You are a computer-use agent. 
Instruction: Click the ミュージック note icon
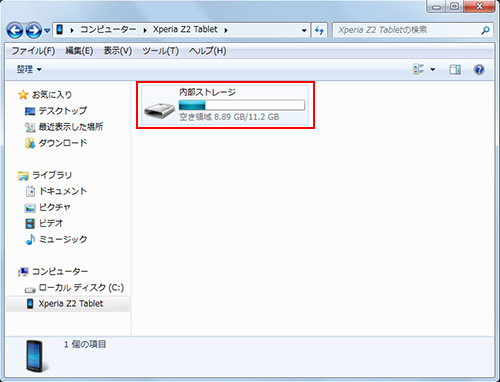(x=30, y=239)
